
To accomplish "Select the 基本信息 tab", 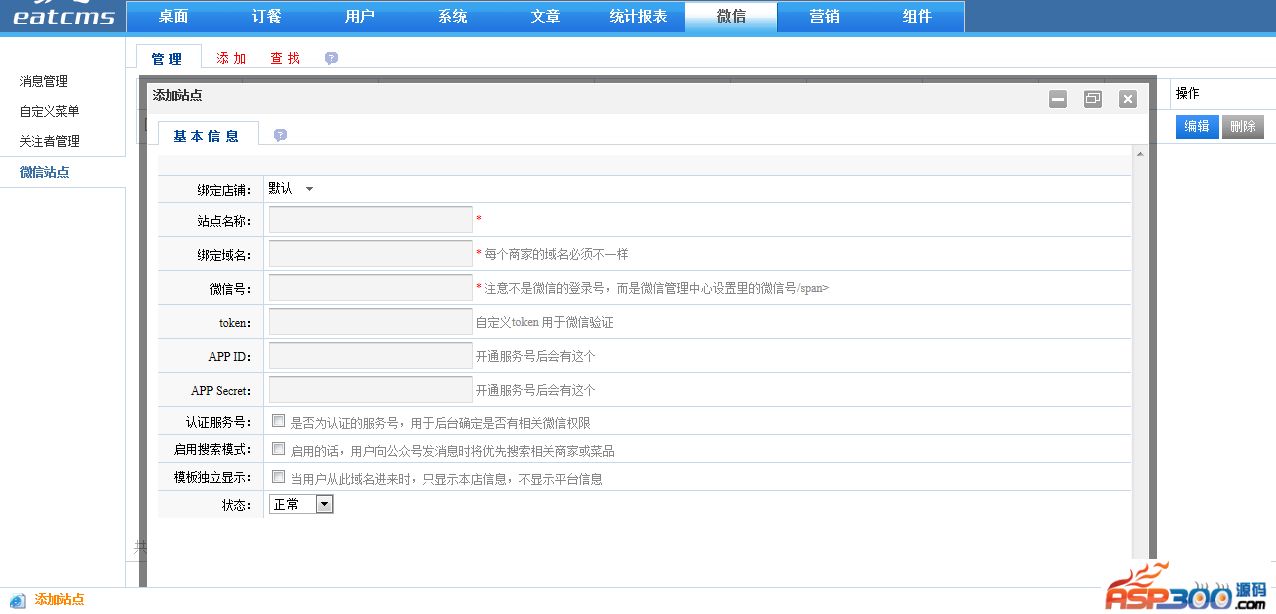I will (x=207, y=136).
